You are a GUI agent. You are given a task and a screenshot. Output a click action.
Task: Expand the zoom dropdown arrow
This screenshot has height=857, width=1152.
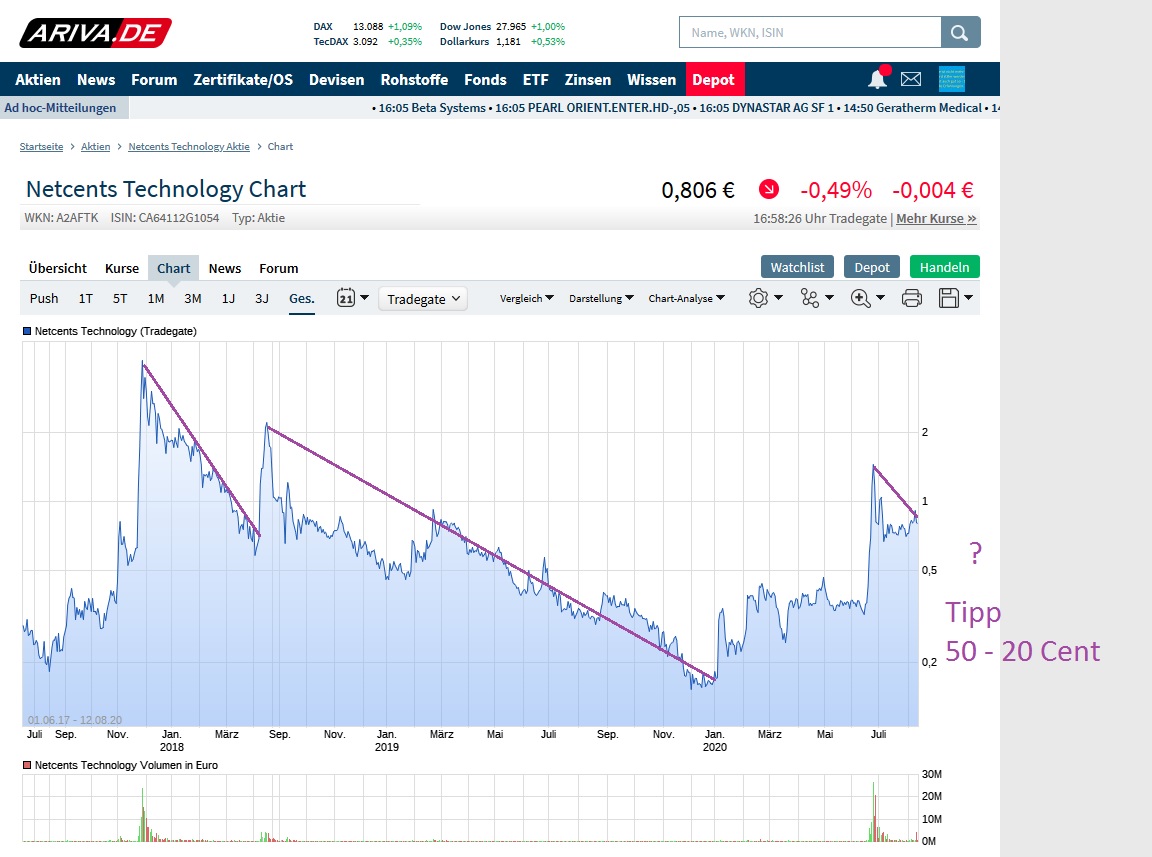point(880,298)
